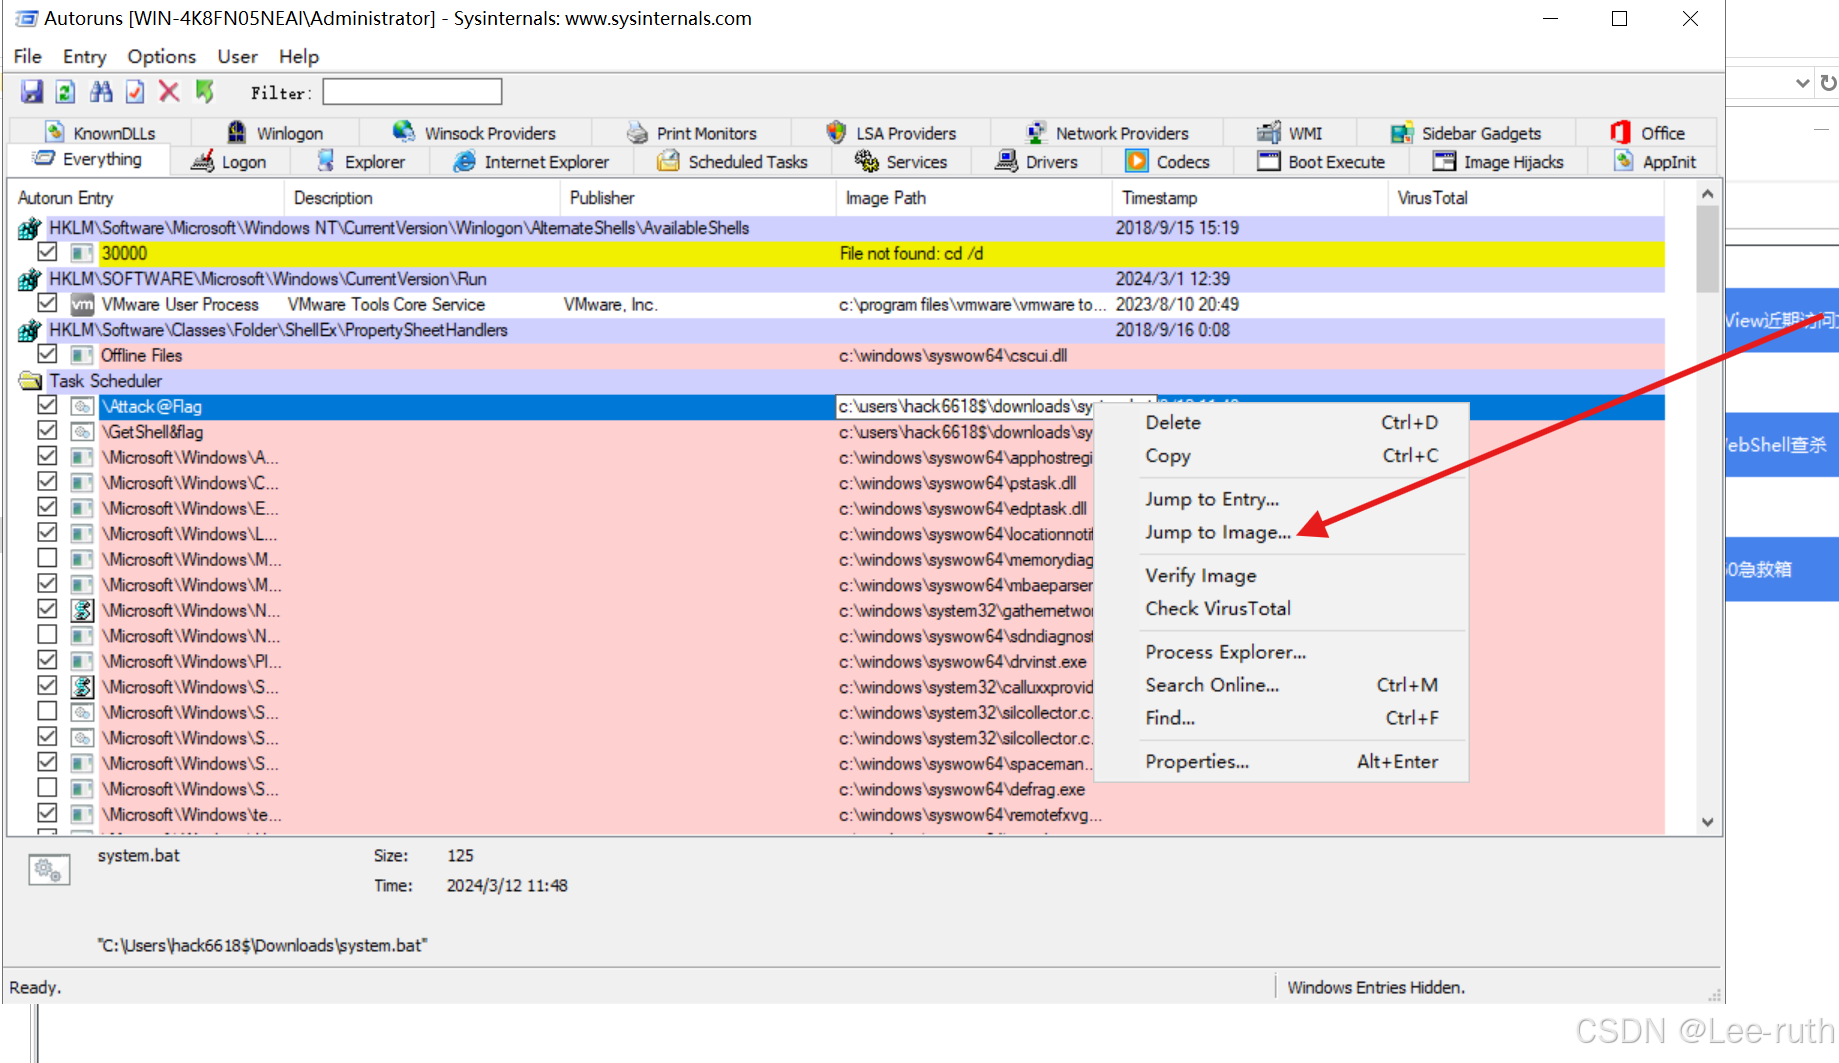Toggle checkbox for \Microsoft\Windows\Pl... entry
This screenshot has width=1839, height=1063.
pos(47,660)
